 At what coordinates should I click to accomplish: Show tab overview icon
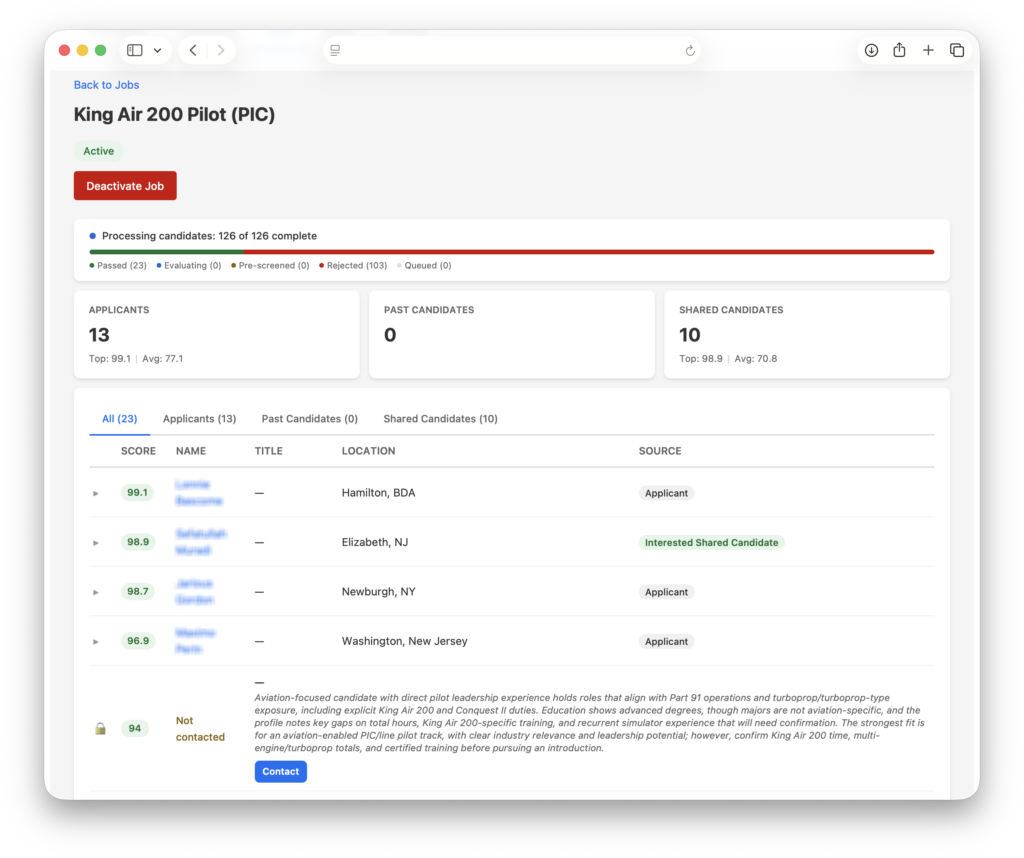click(957, 50)
